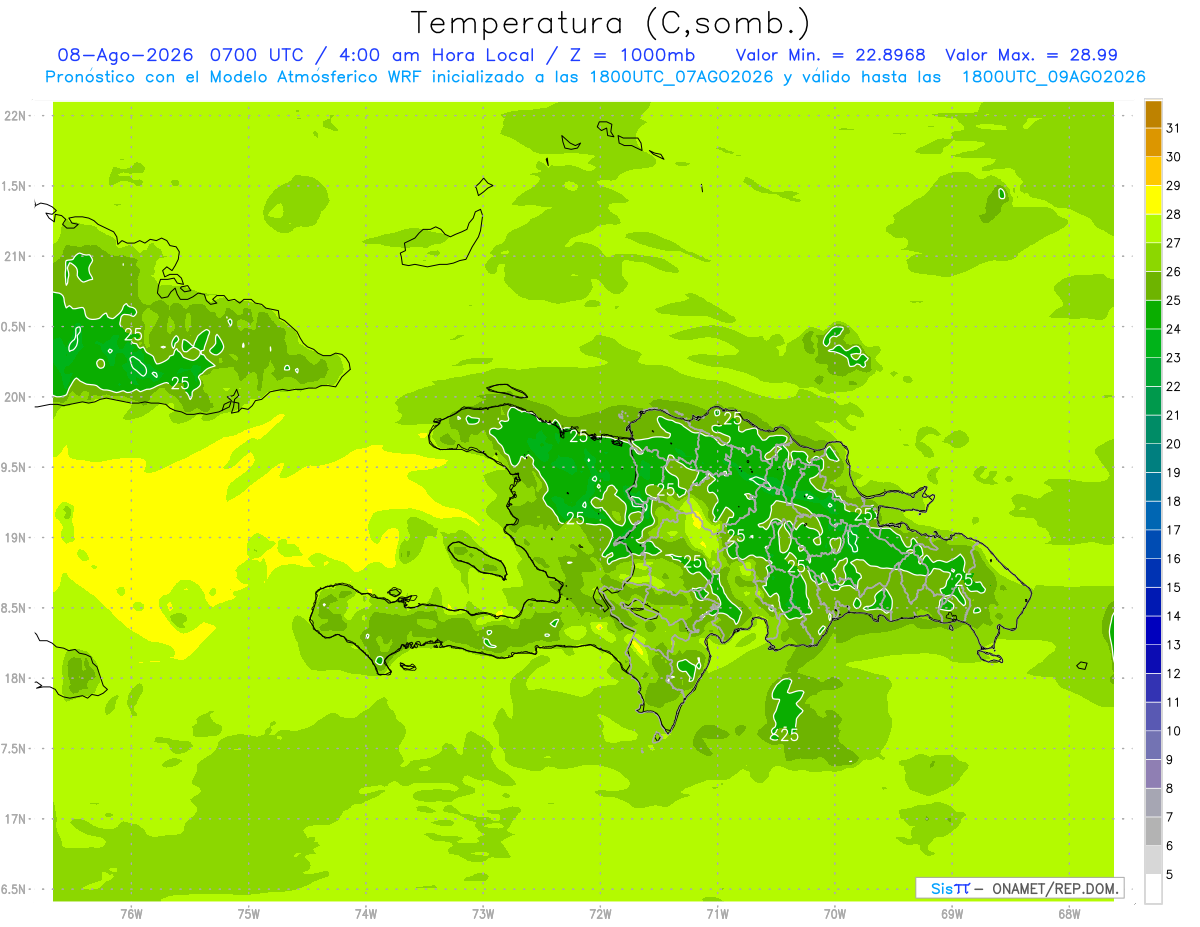Pick the grey swatch between 6 and 7
The height and width of the screenshot is (927, 1200).
[x=1153, y=832]
